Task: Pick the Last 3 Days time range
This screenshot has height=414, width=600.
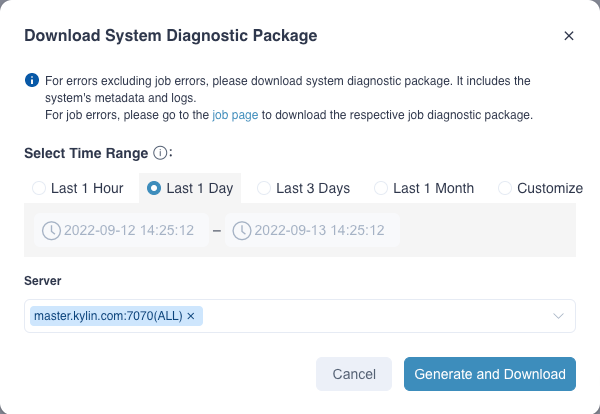Action: tap(264, 188)
